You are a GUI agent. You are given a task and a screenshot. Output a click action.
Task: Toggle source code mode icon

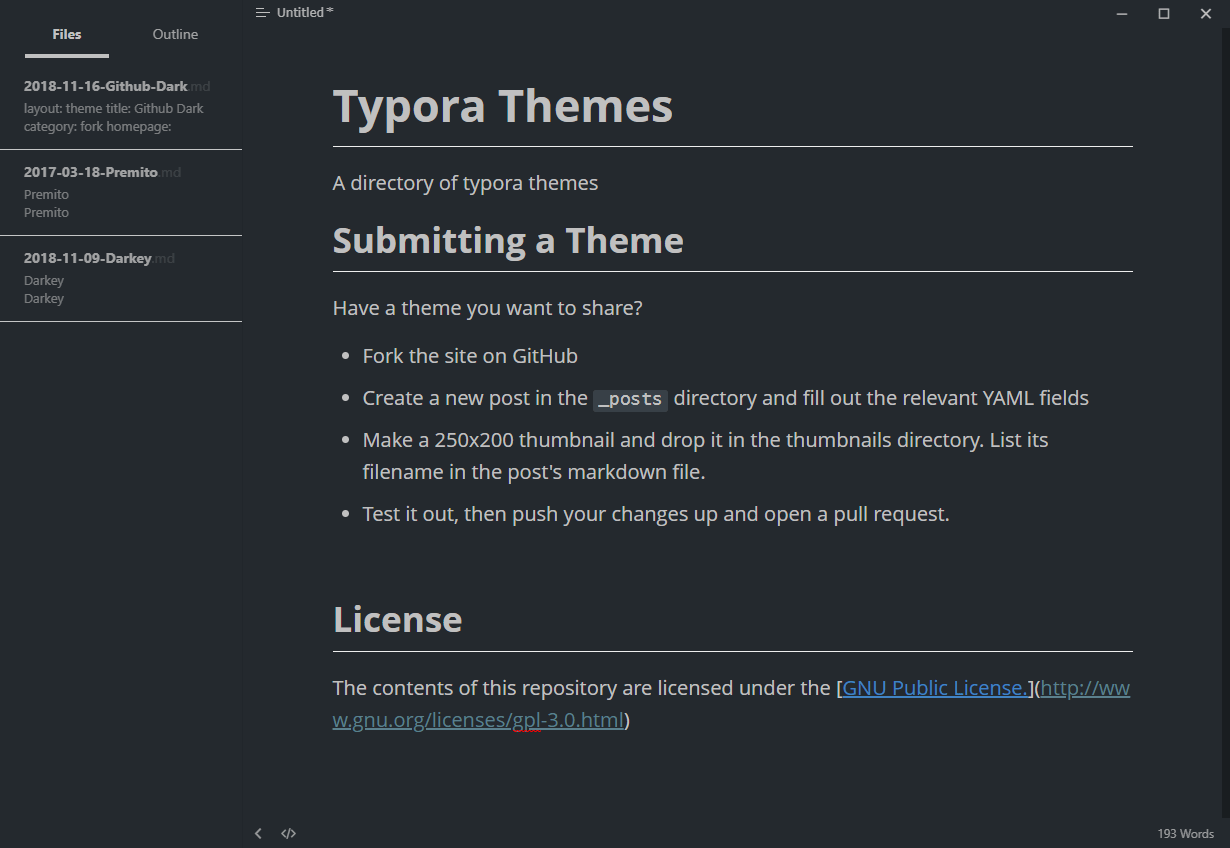point(288,833)
